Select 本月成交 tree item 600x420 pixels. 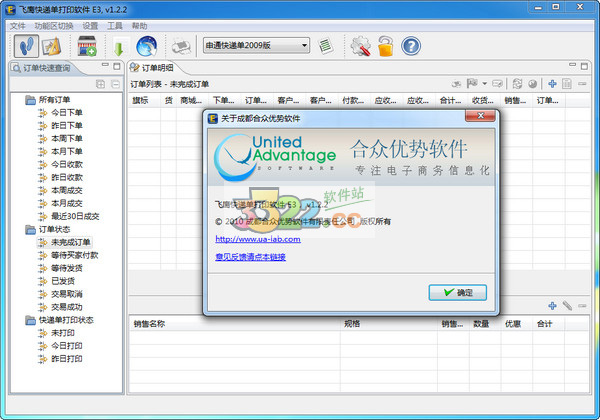click(x=60, y=203)
